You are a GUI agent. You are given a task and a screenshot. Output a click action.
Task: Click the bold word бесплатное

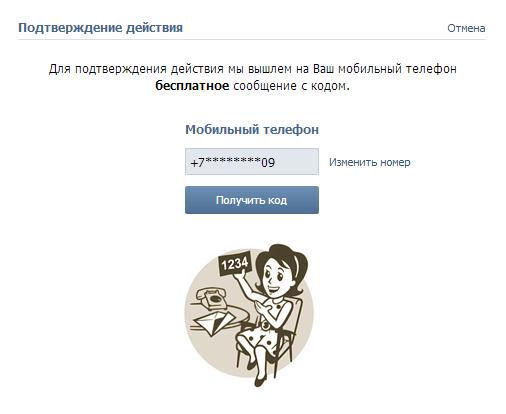point(192,86)
